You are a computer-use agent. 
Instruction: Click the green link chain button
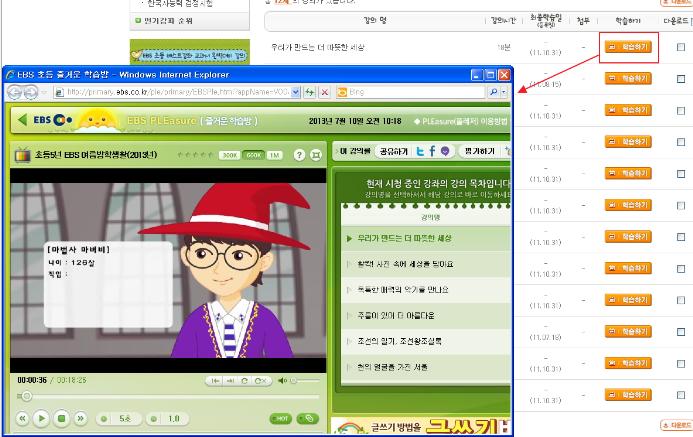(x=308, y=418)
